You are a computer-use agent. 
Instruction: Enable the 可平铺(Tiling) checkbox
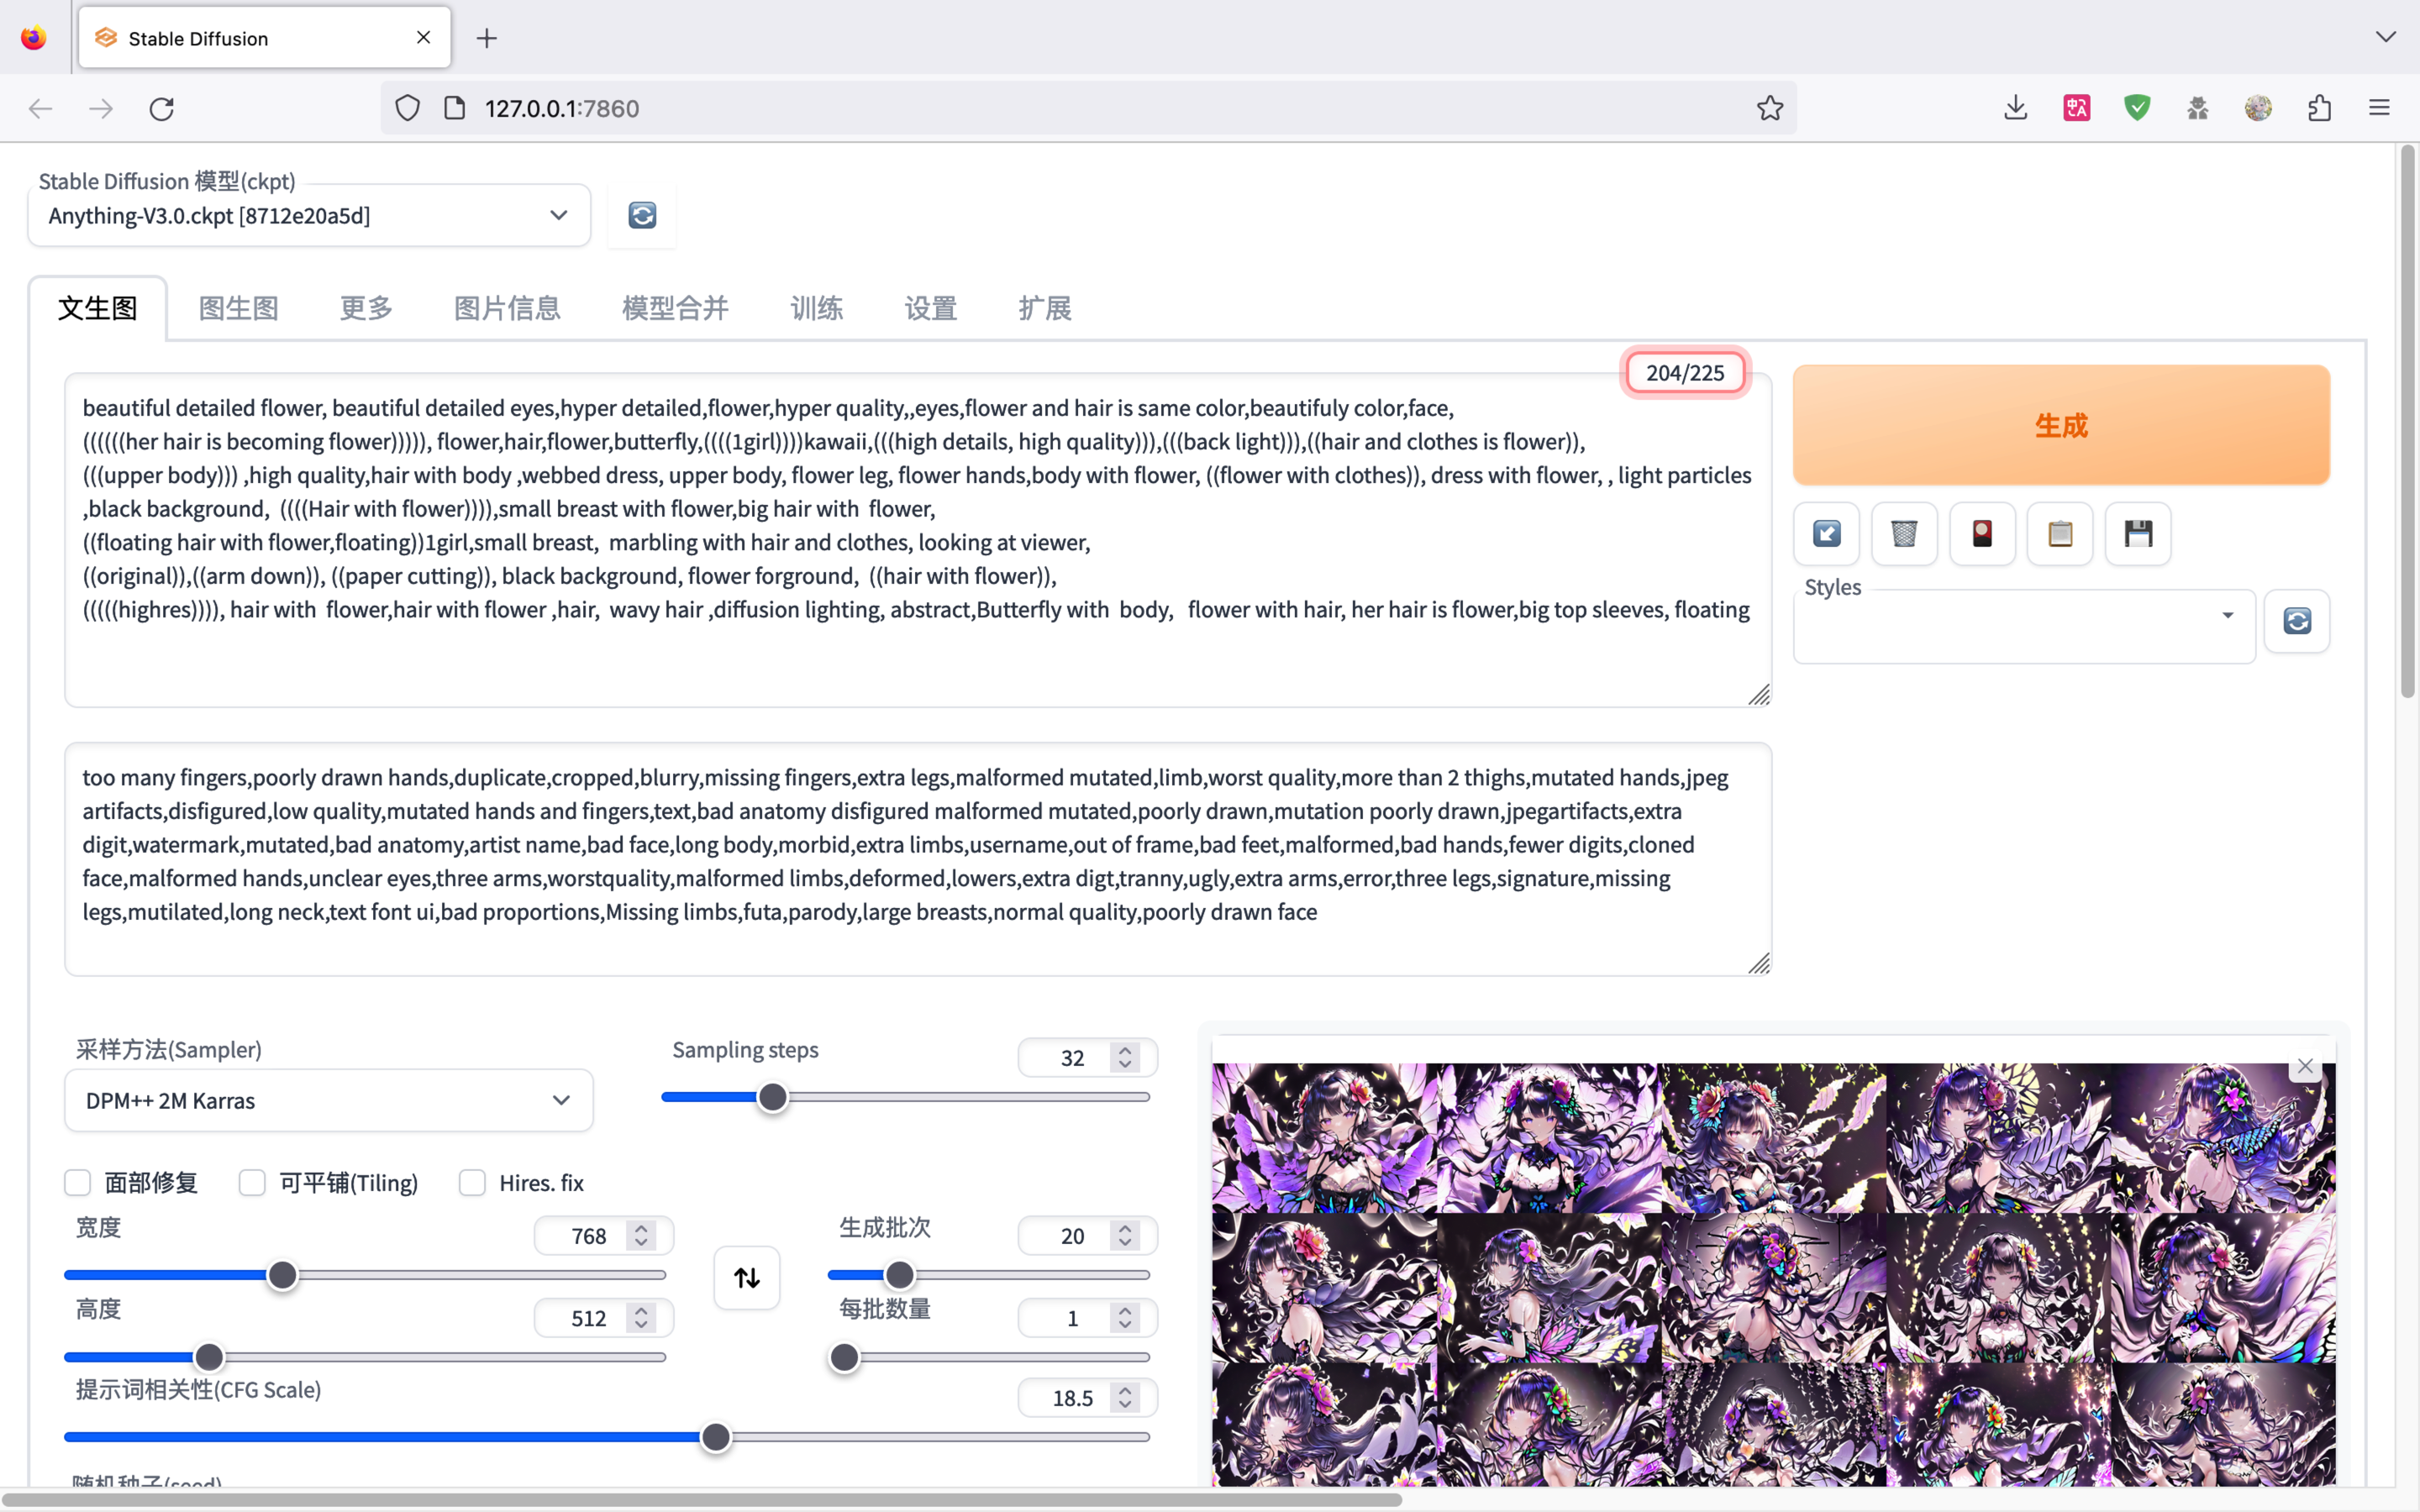[252, 1183]
